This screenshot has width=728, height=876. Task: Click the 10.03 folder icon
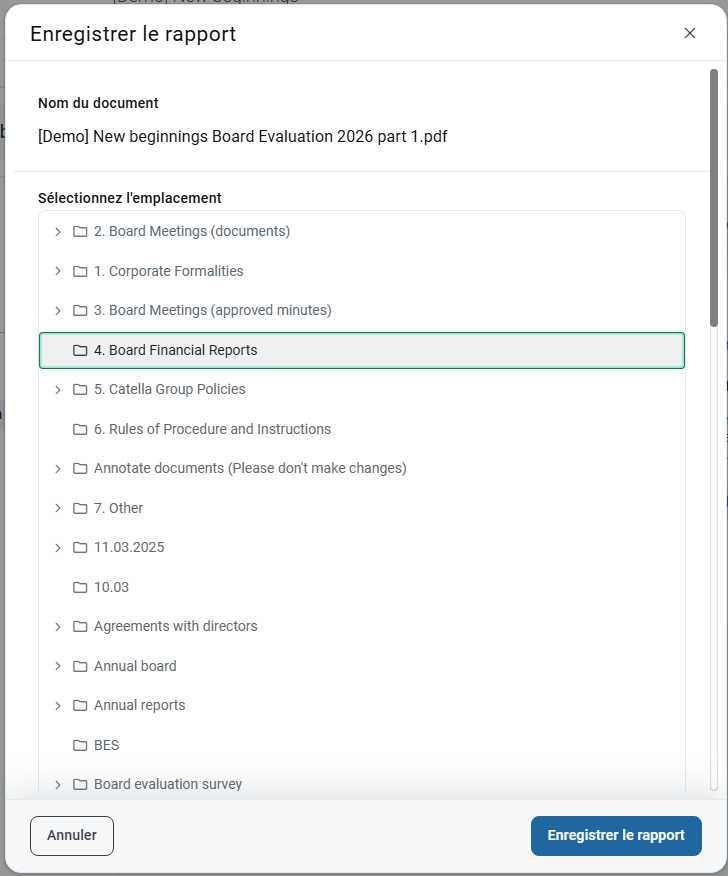pyautogui.click(x=80, y=588)
